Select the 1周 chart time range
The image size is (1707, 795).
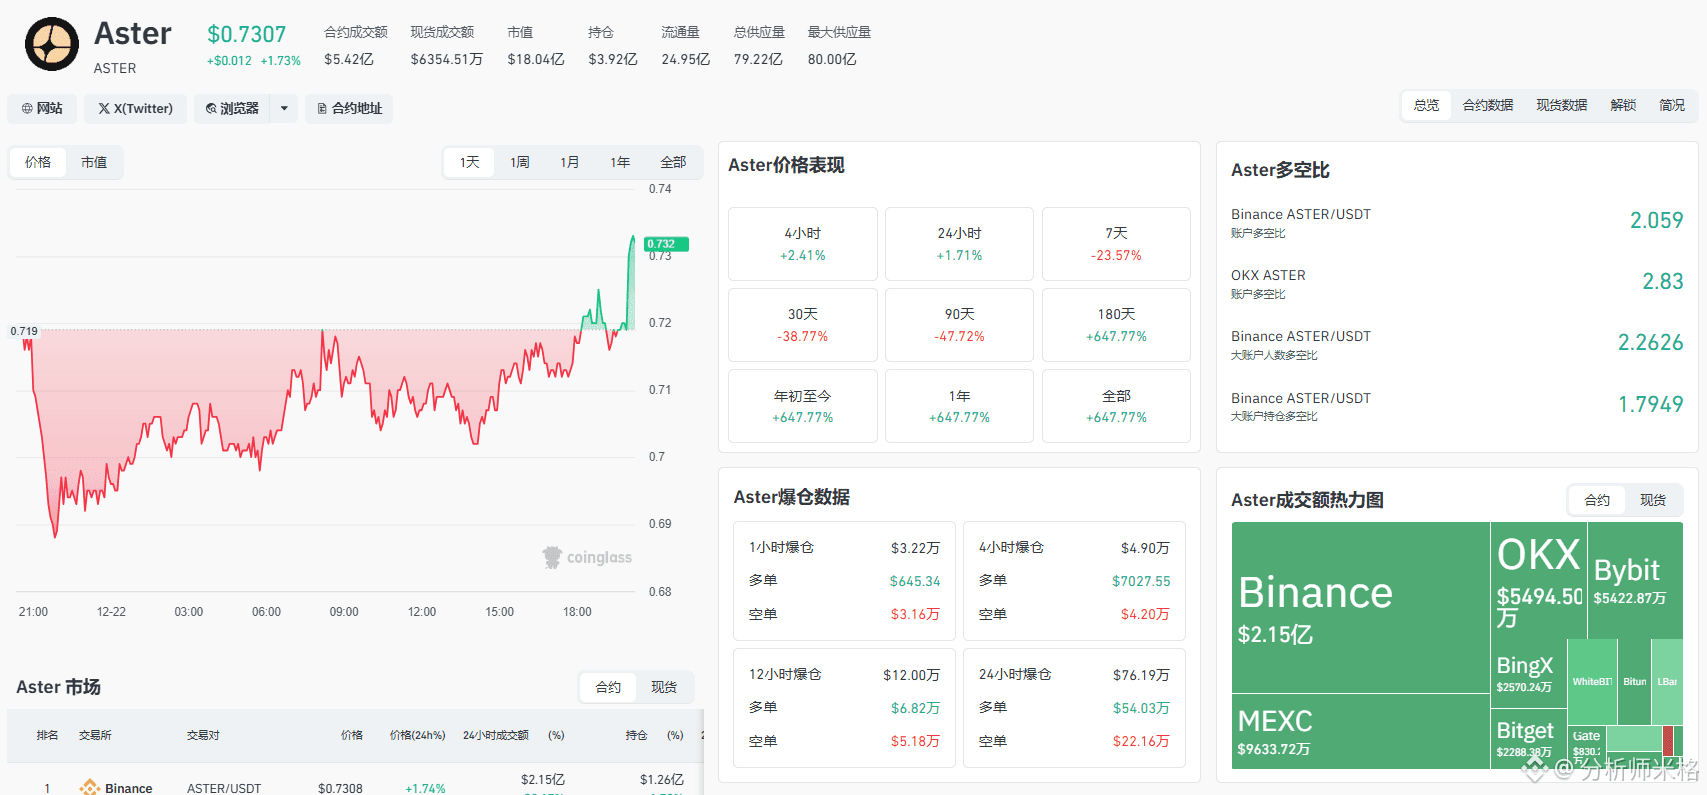(x=520, y=162)
